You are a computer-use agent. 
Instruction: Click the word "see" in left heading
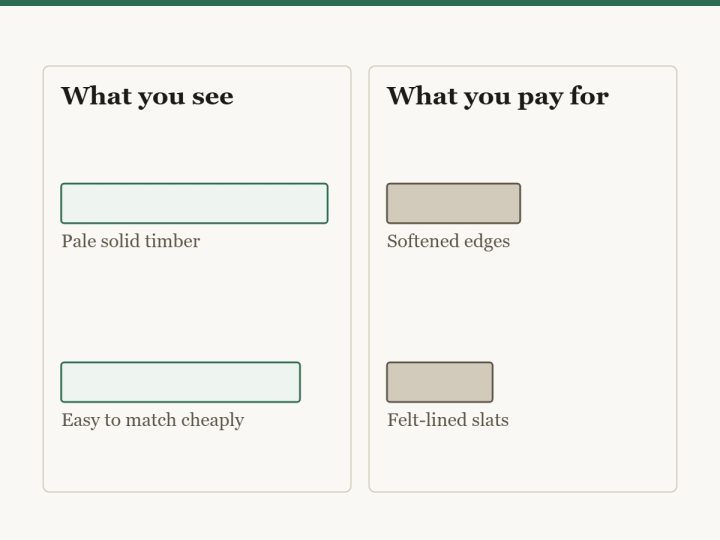tap(213, 97)
